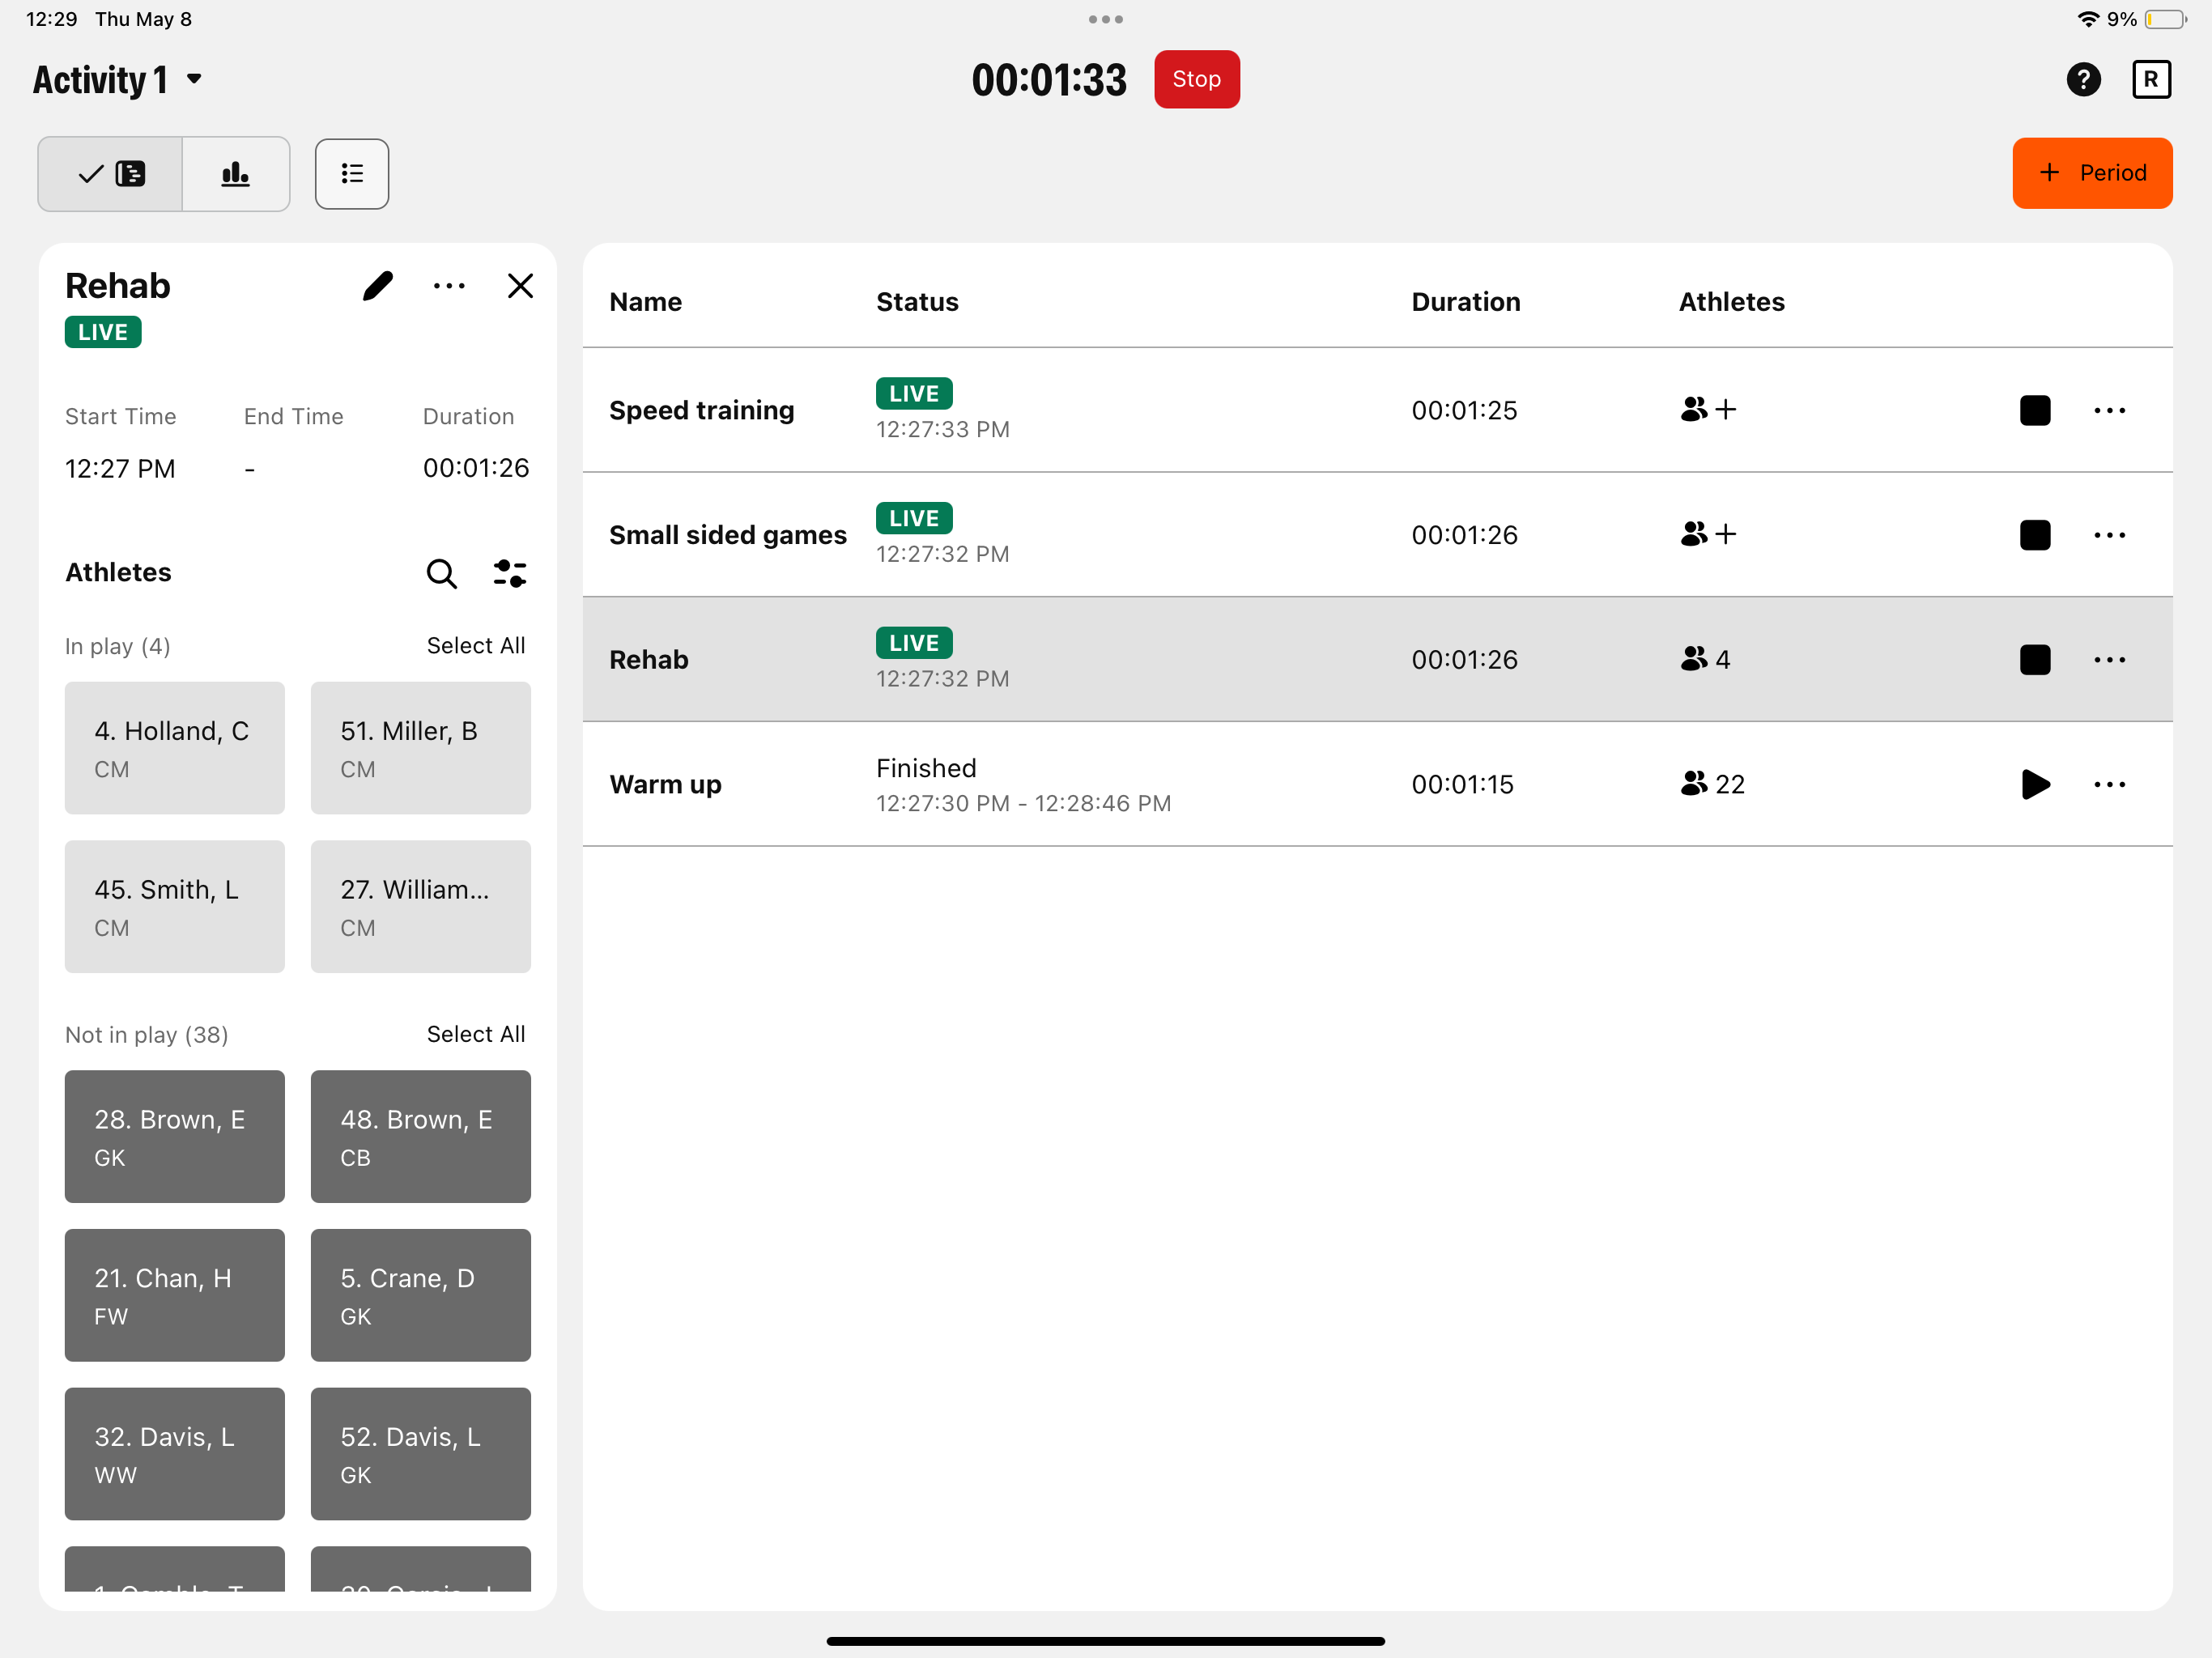Open the help dialog

(2084, 79)
